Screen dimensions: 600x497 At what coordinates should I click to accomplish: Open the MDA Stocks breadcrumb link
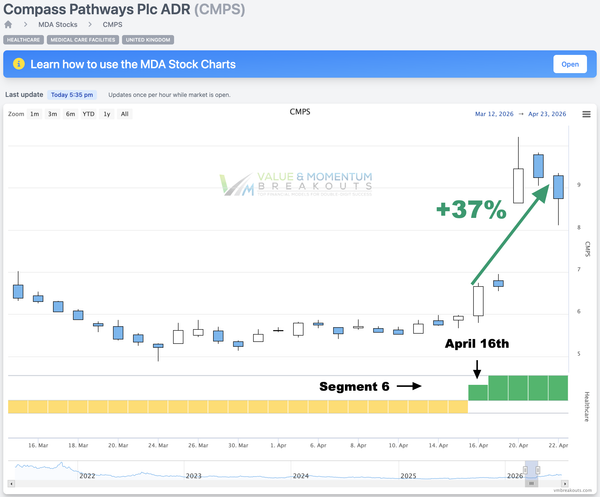click(58, 24)
